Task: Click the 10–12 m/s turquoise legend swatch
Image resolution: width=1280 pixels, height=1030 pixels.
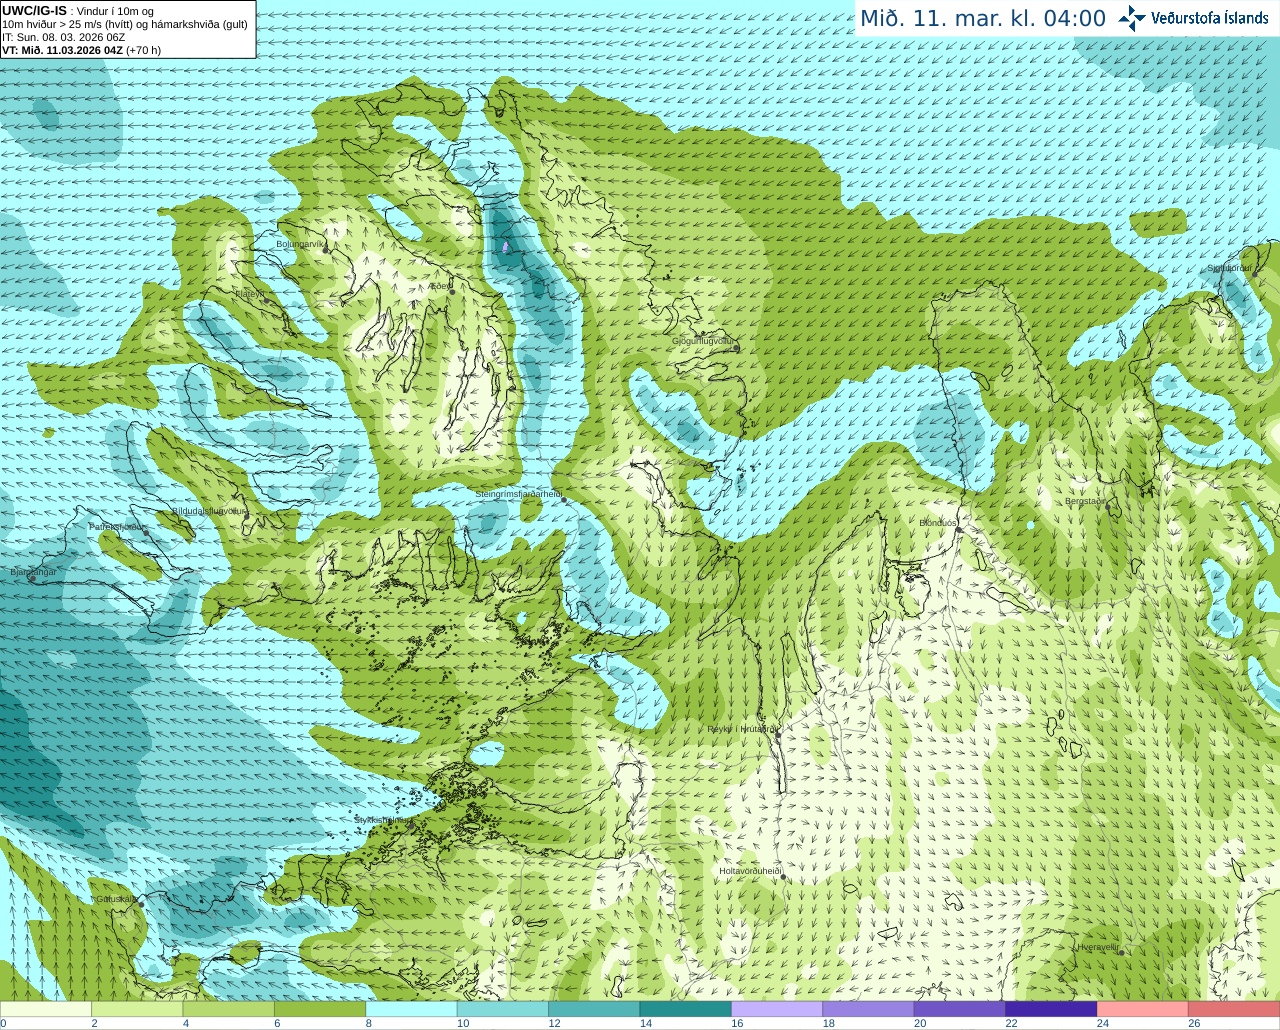Action: (x=503, y=1009)
